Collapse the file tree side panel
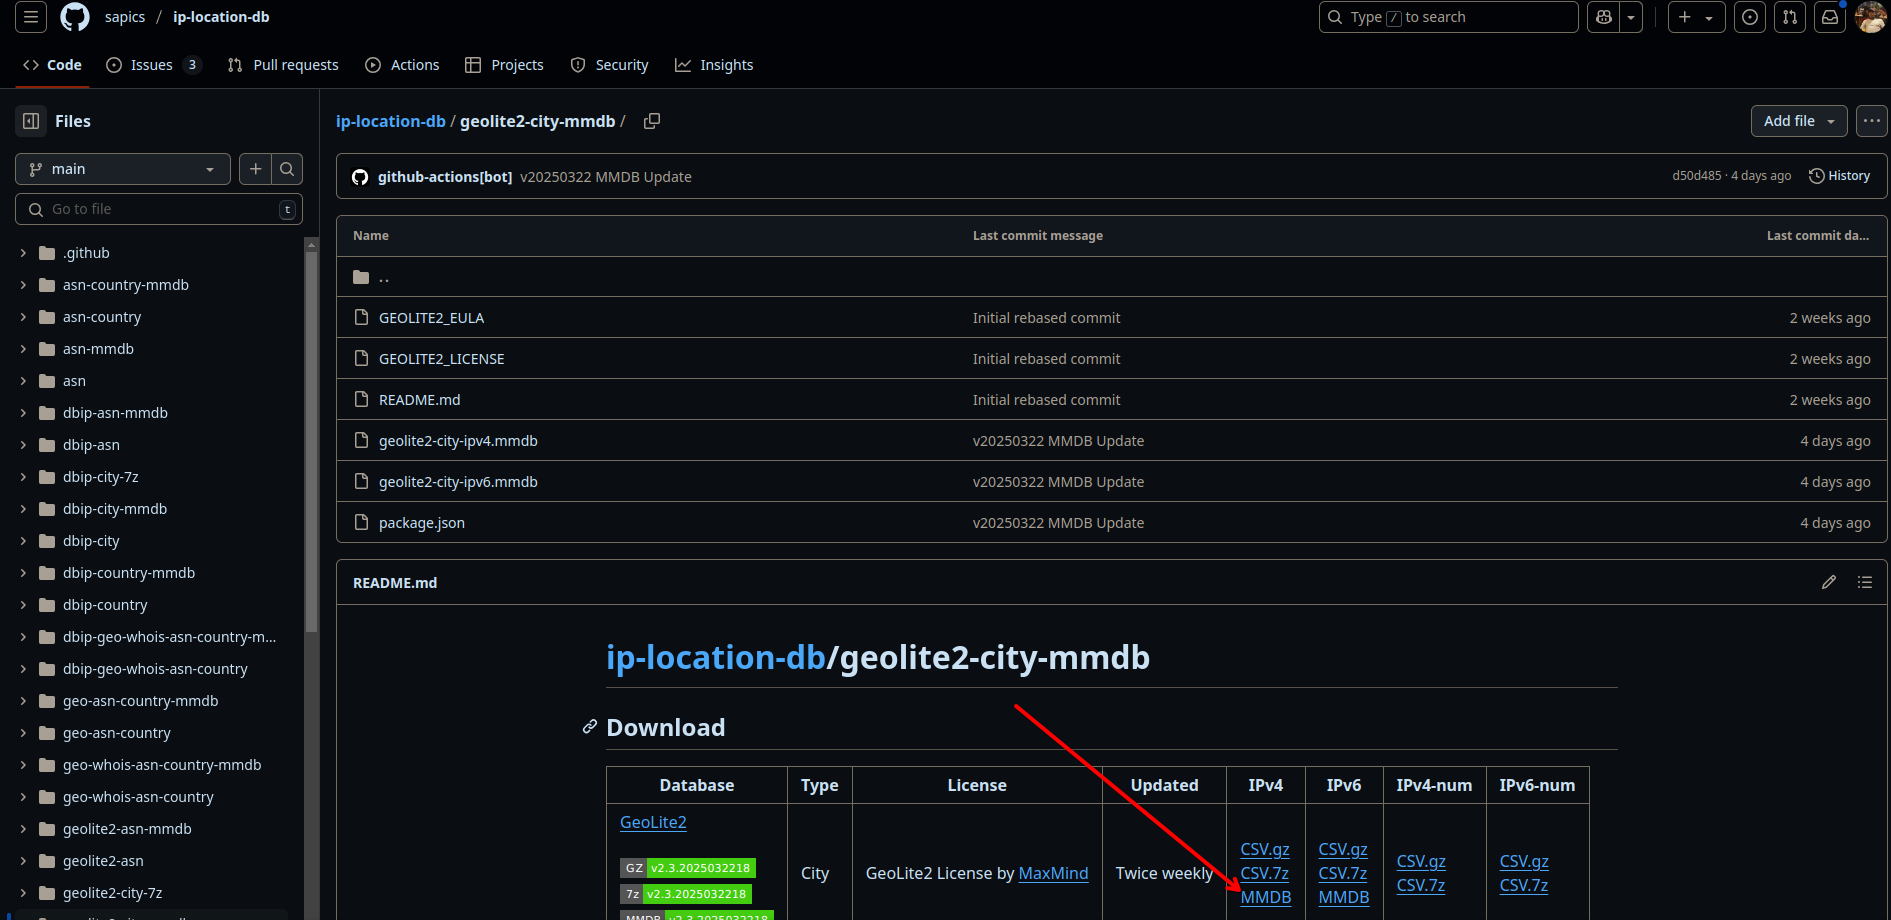The image size is (1891, 920). (x=31, y=121)
